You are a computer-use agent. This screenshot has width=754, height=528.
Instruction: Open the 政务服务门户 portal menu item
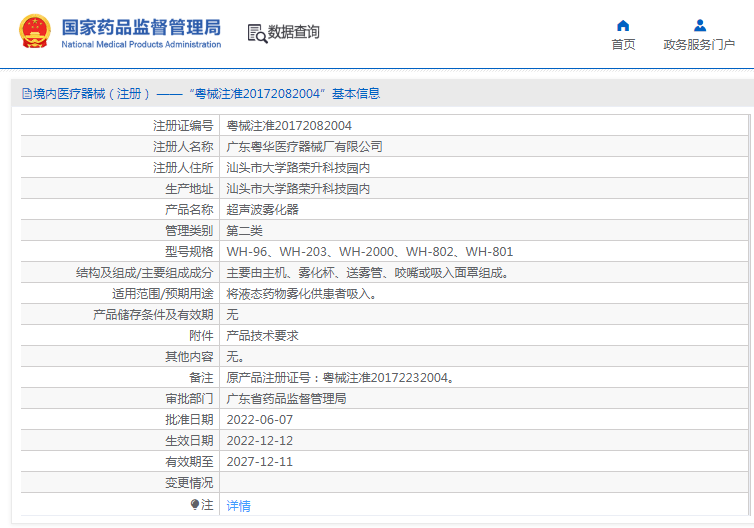[x=699, y=44]
